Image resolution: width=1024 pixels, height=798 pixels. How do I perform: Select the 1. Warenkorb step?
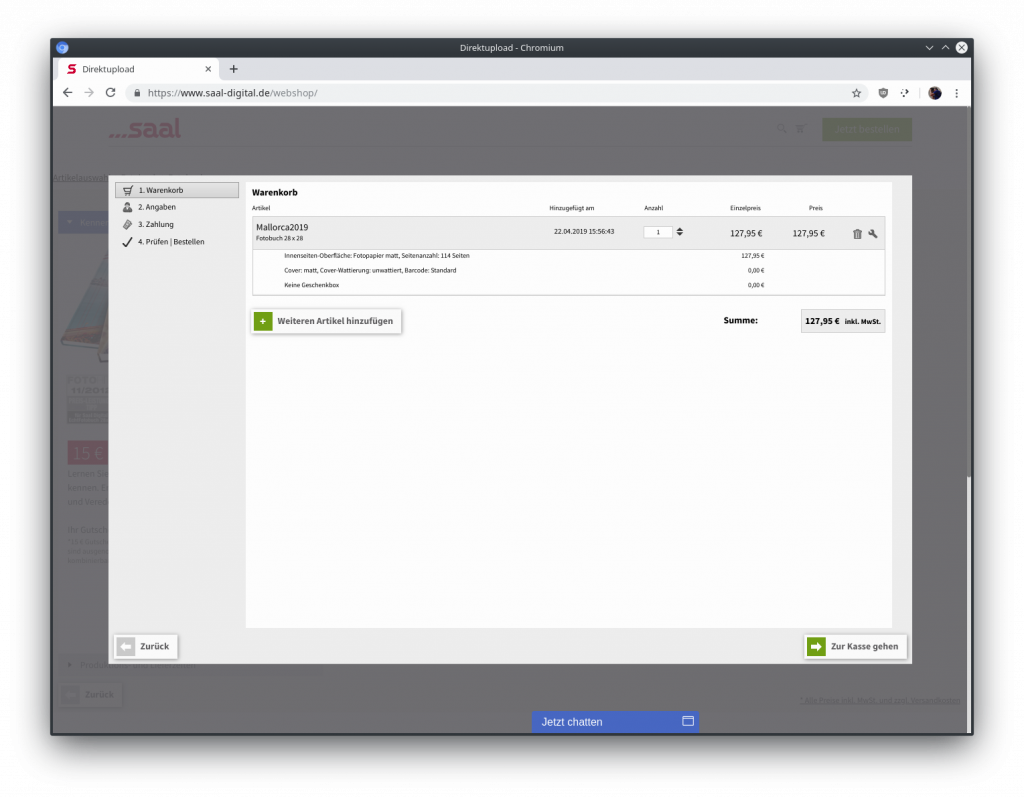177,190
